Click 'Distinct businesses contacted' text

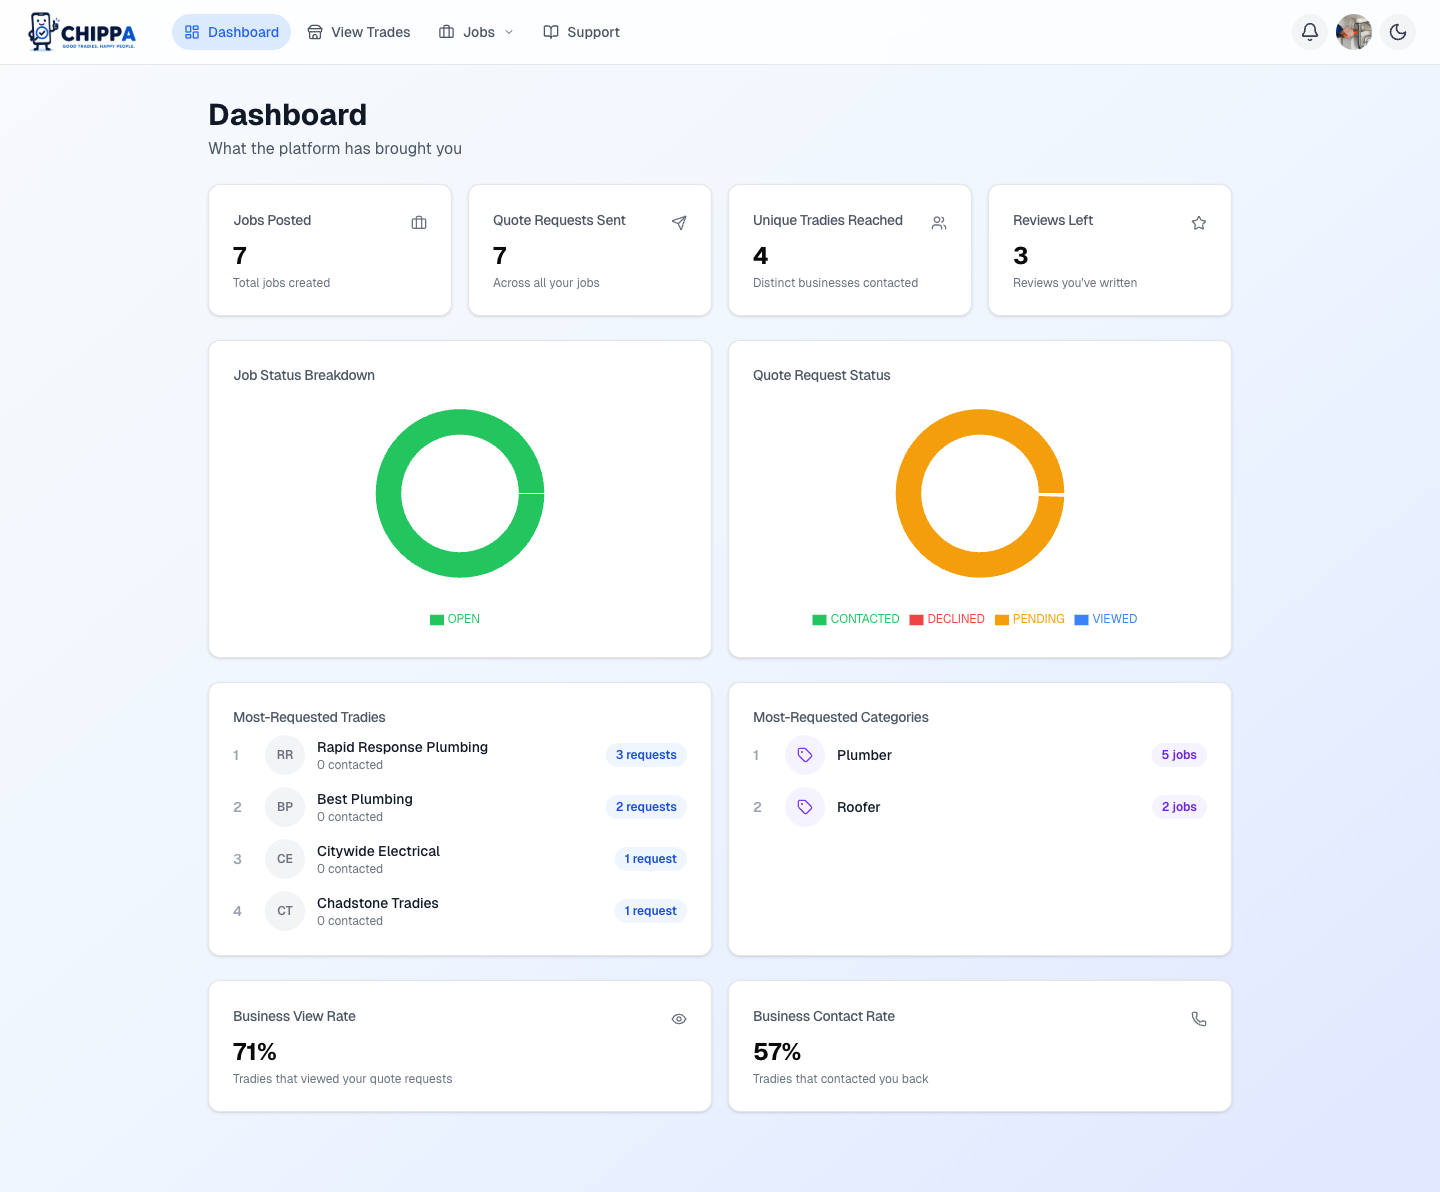pos(835,283)
